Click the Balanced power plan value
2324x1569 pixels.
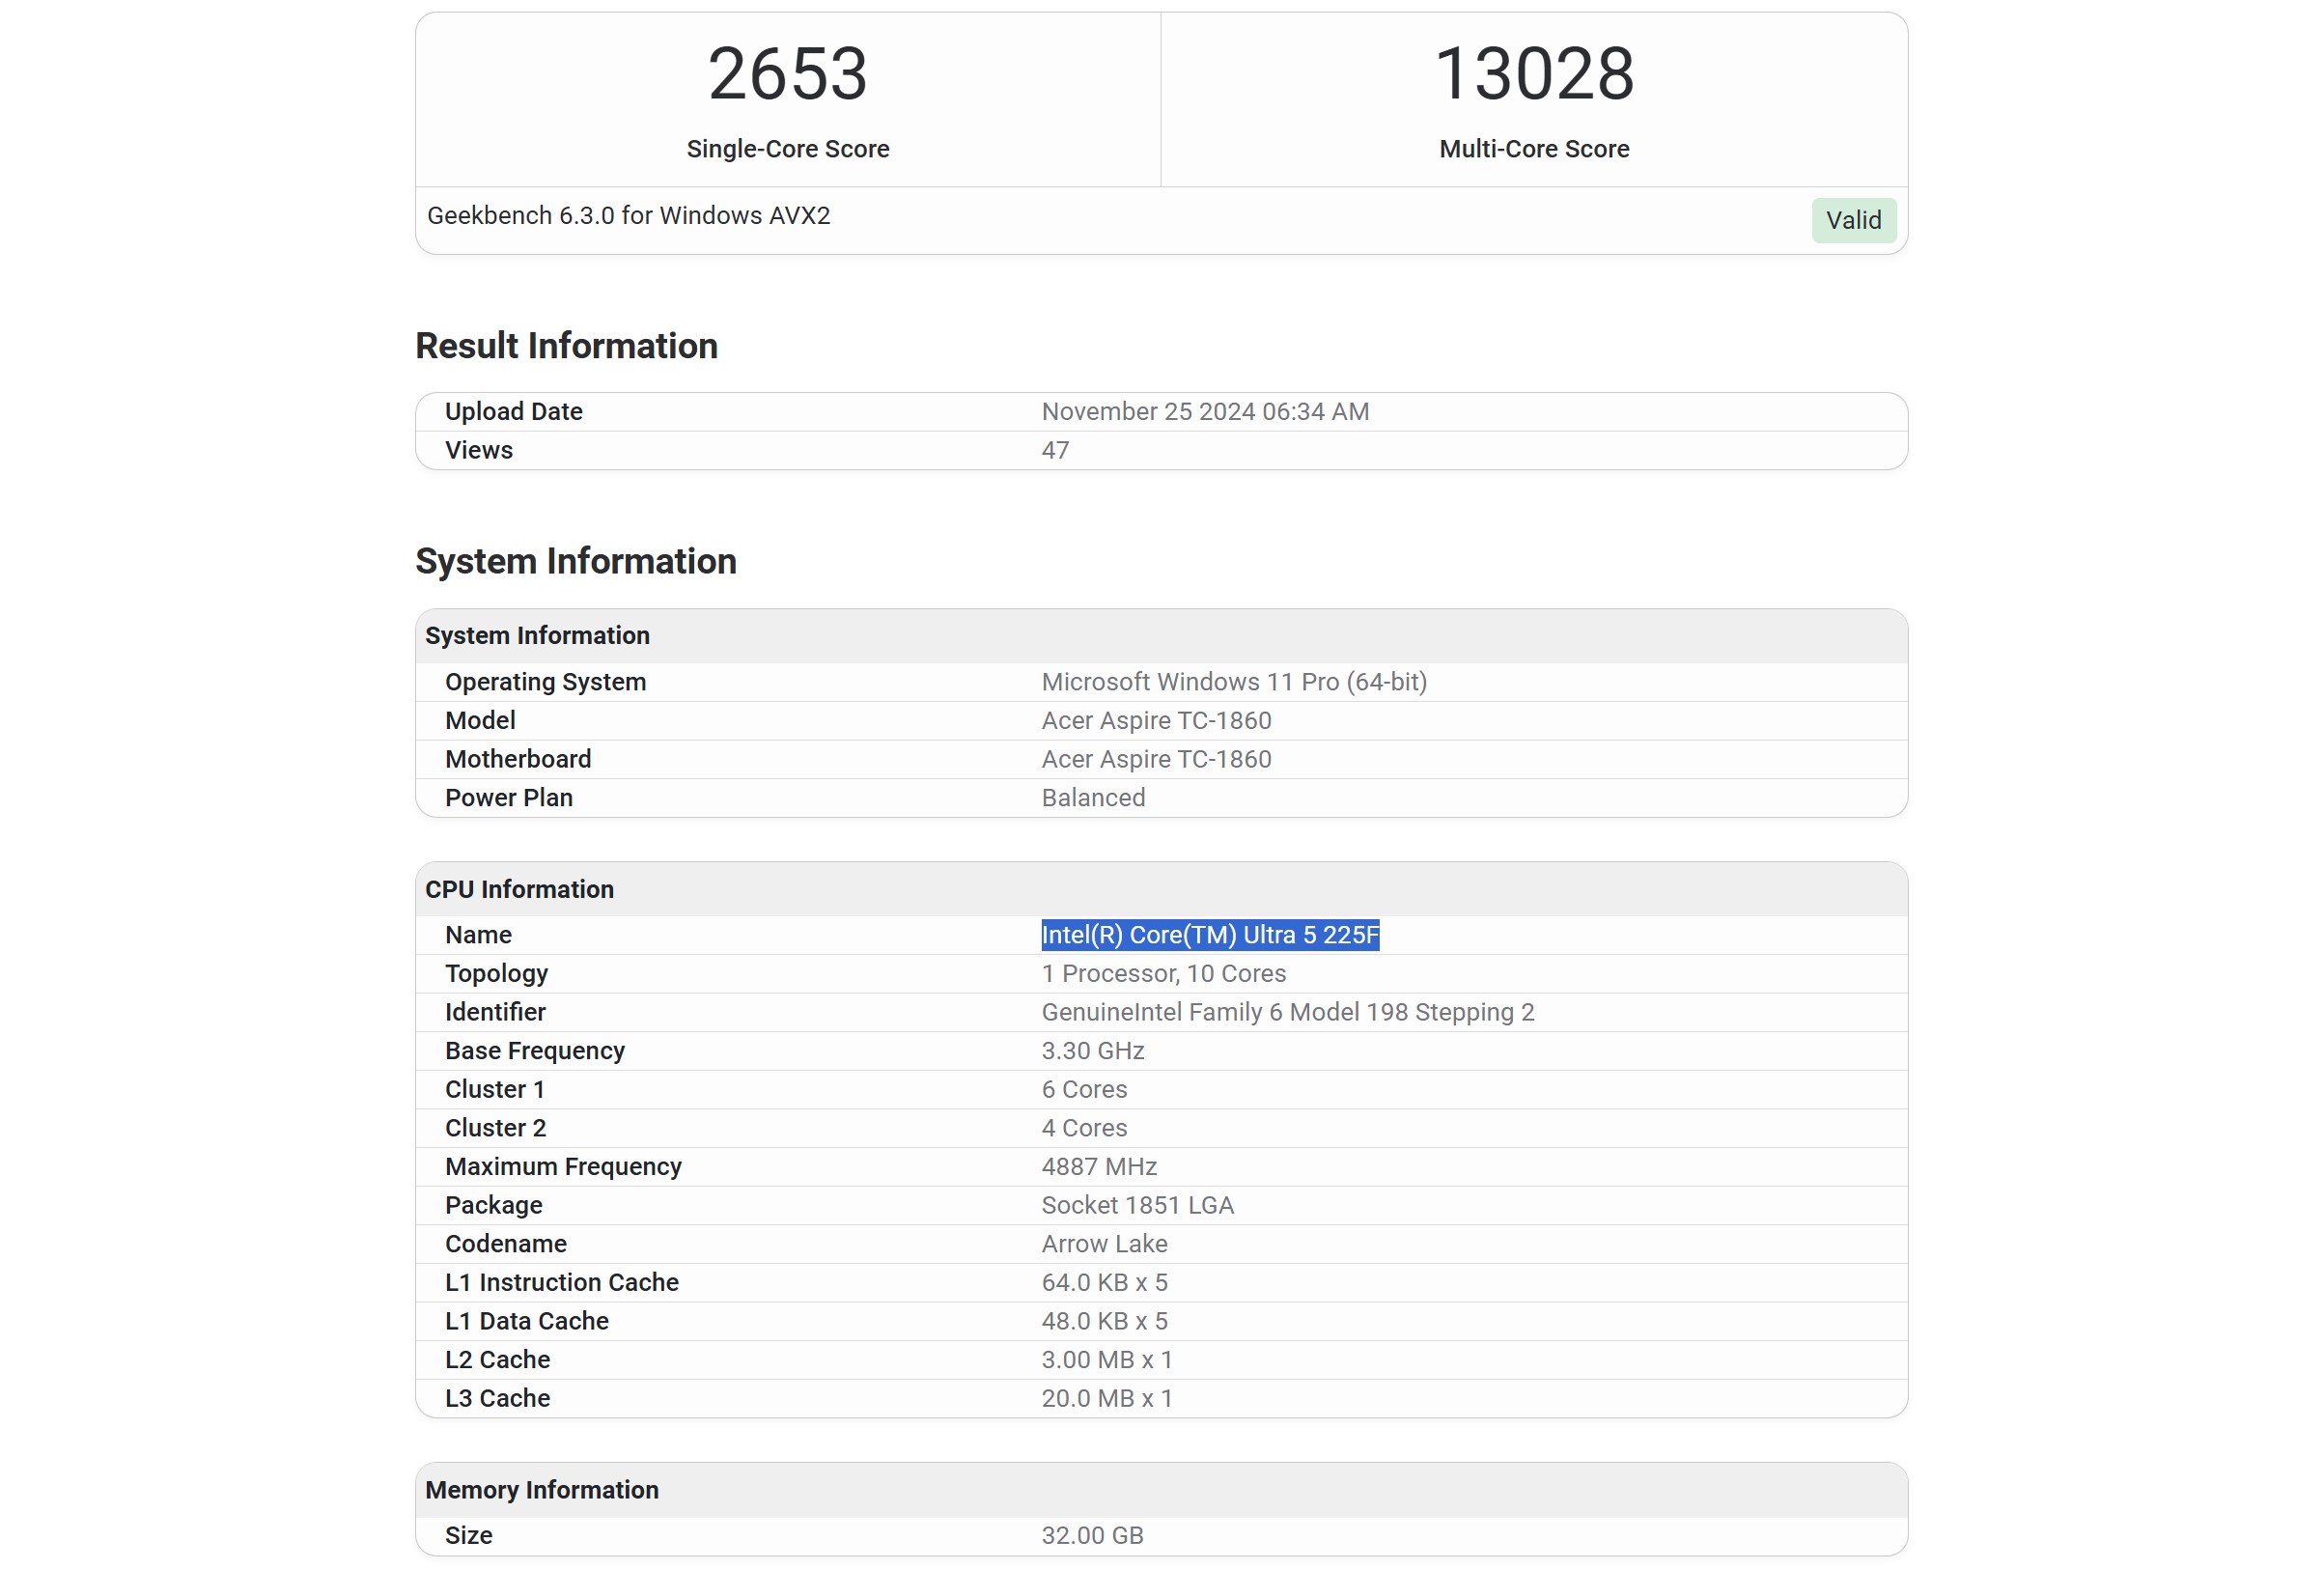click(1093, 798)
